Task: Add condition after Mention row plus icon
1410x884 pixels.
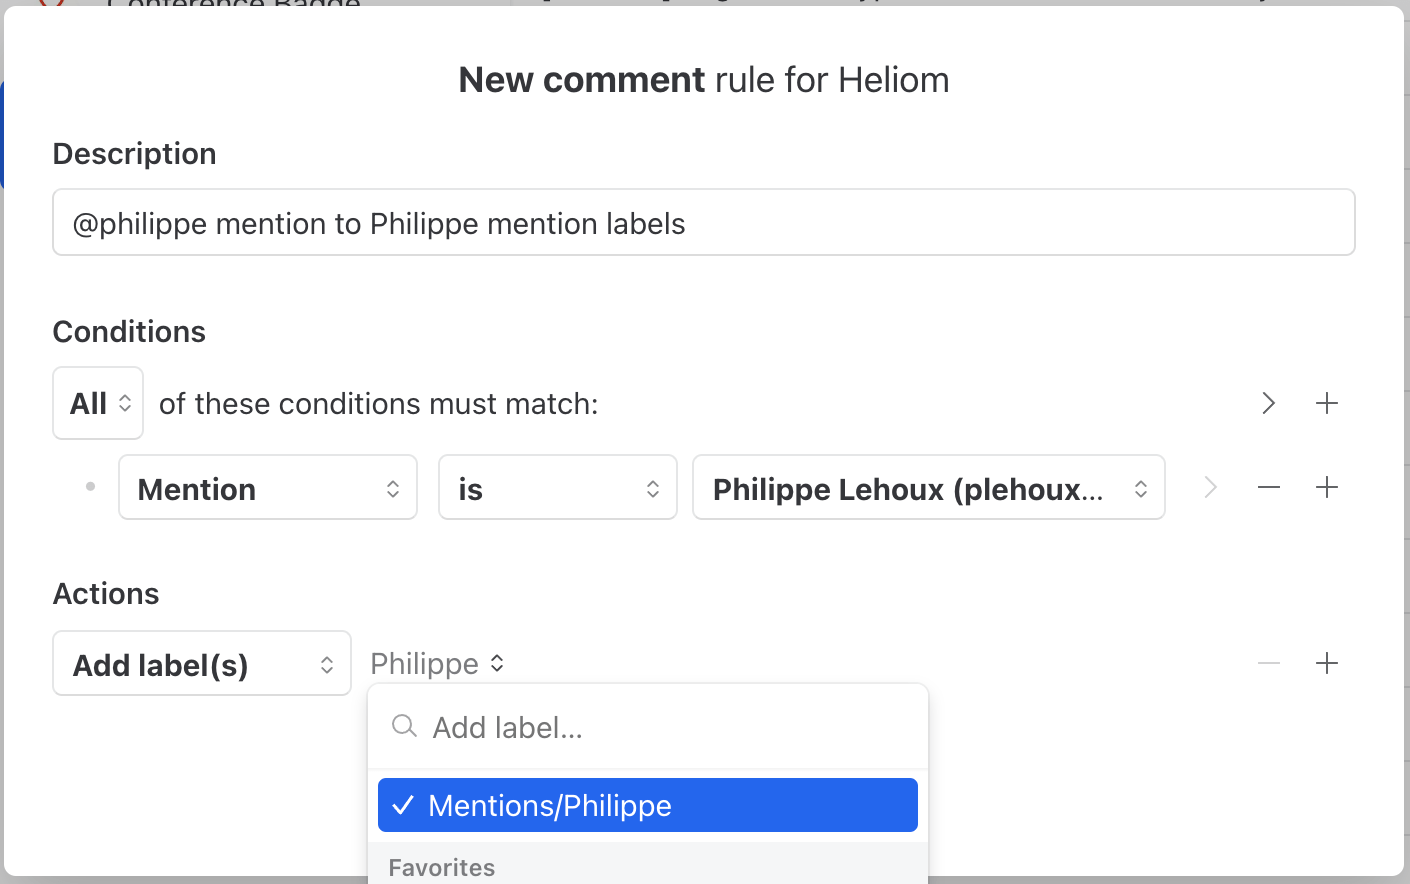Action: [1327, 487]
